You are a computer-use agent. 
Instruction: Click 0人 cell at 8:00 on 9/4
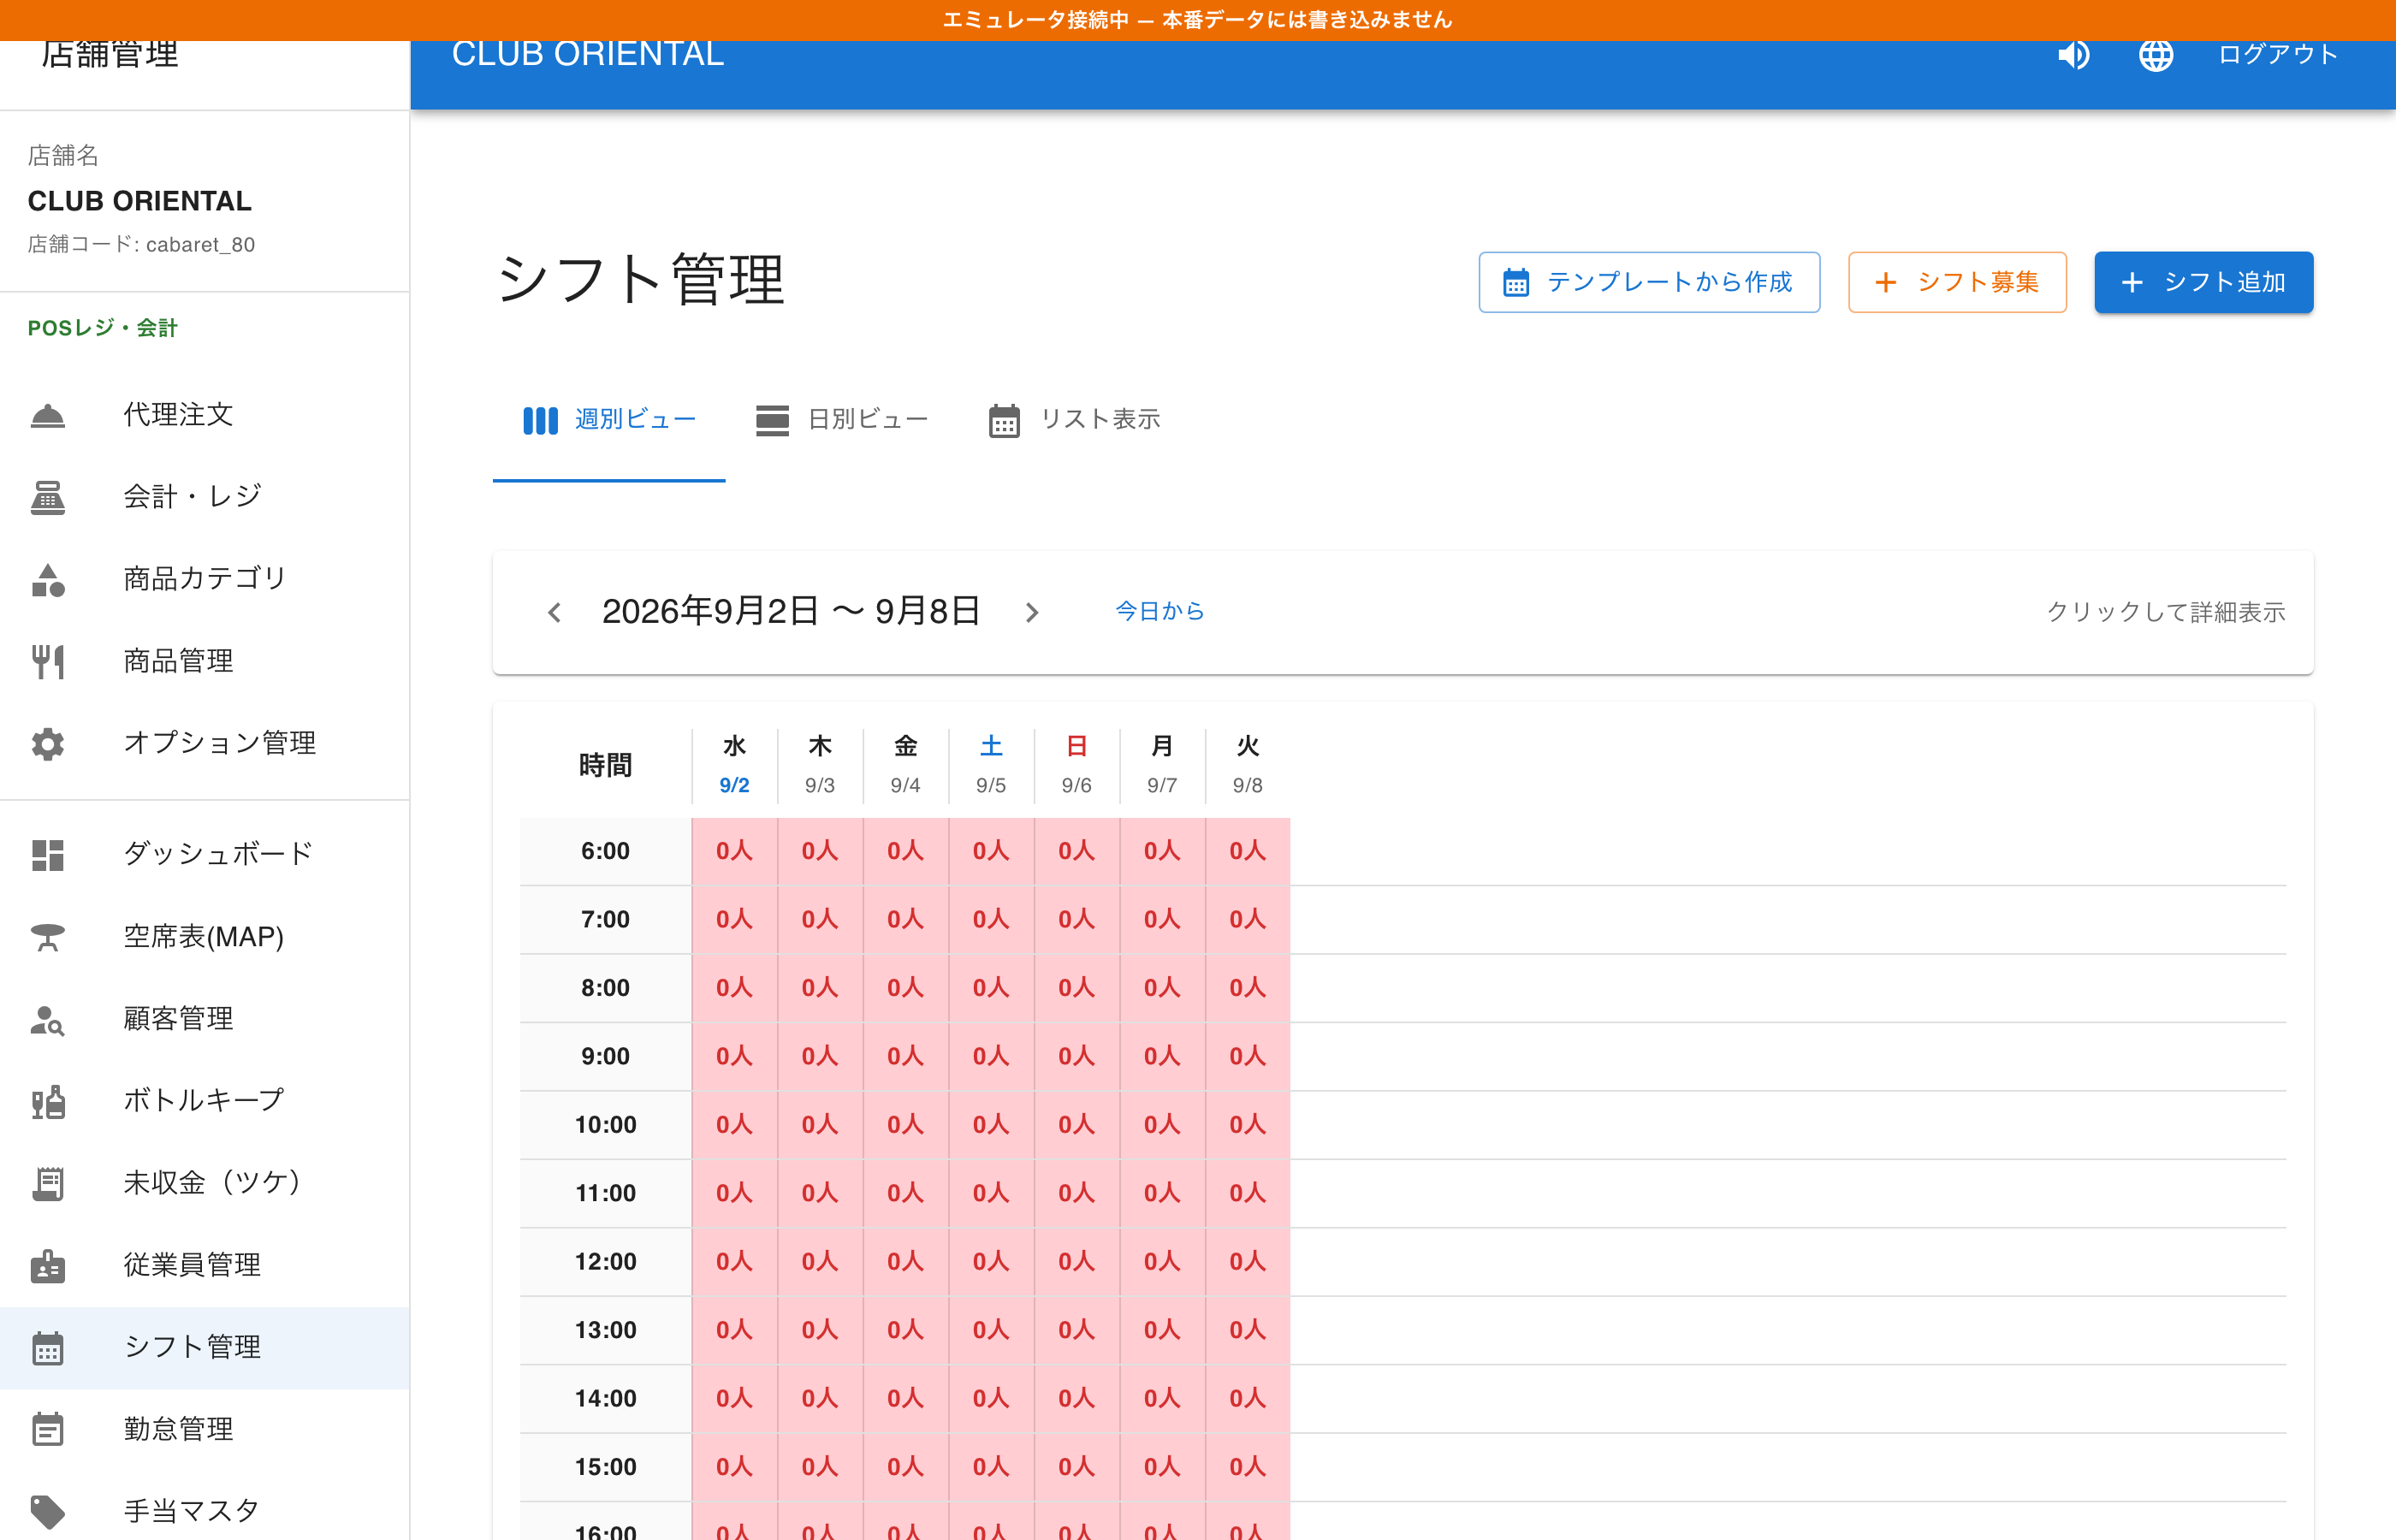click(905, 988)
